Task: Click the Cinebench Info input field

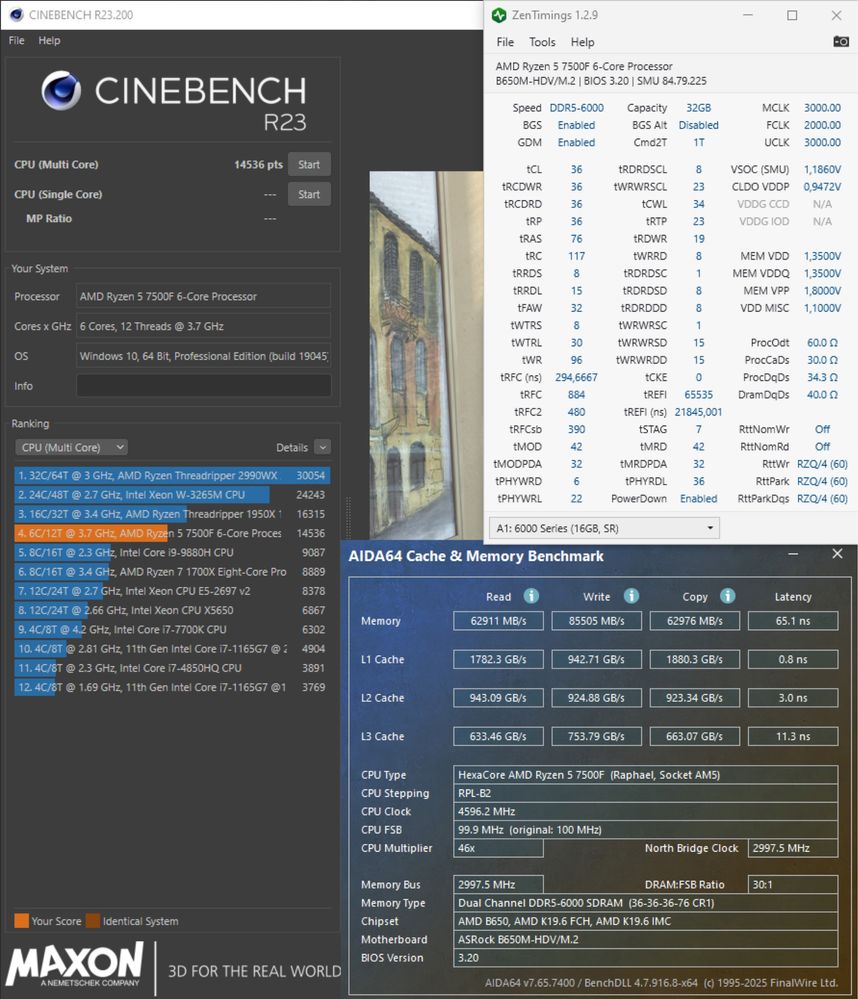Action: pyautogui.click(x=204, y=386)
